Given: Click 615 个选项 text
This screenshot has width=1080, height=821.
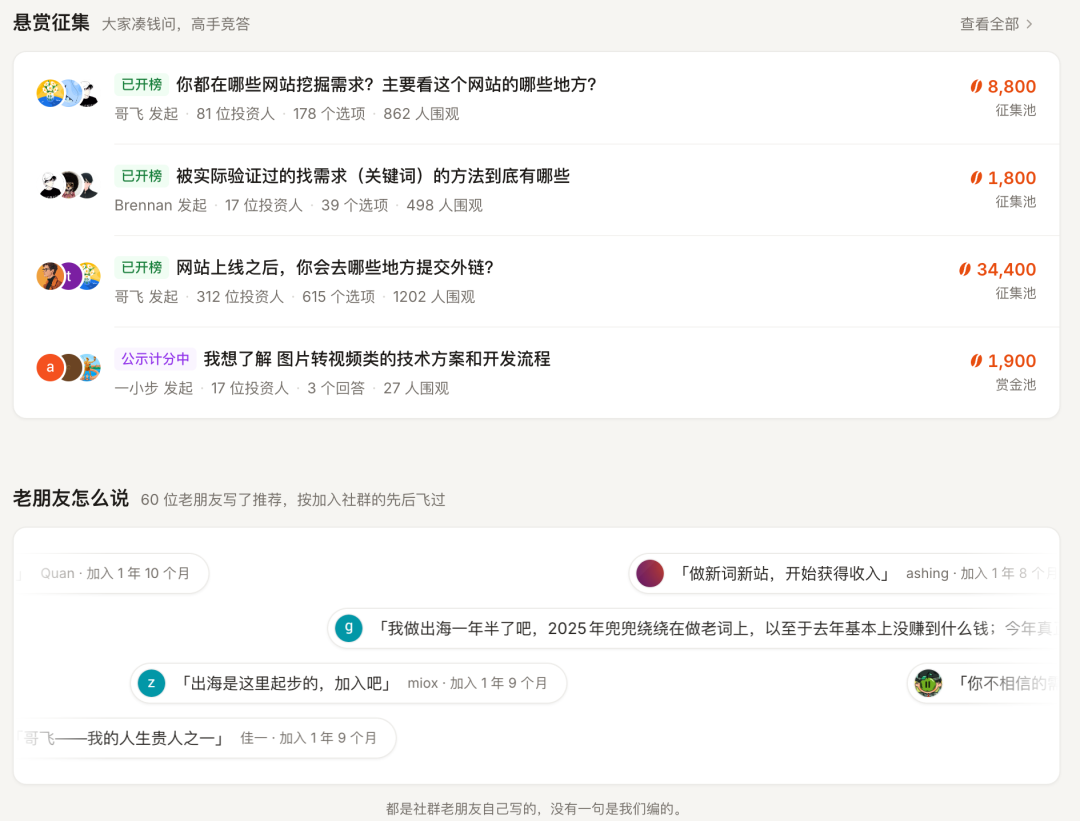Looking at the screenshot, I should (x=338, y=297).
